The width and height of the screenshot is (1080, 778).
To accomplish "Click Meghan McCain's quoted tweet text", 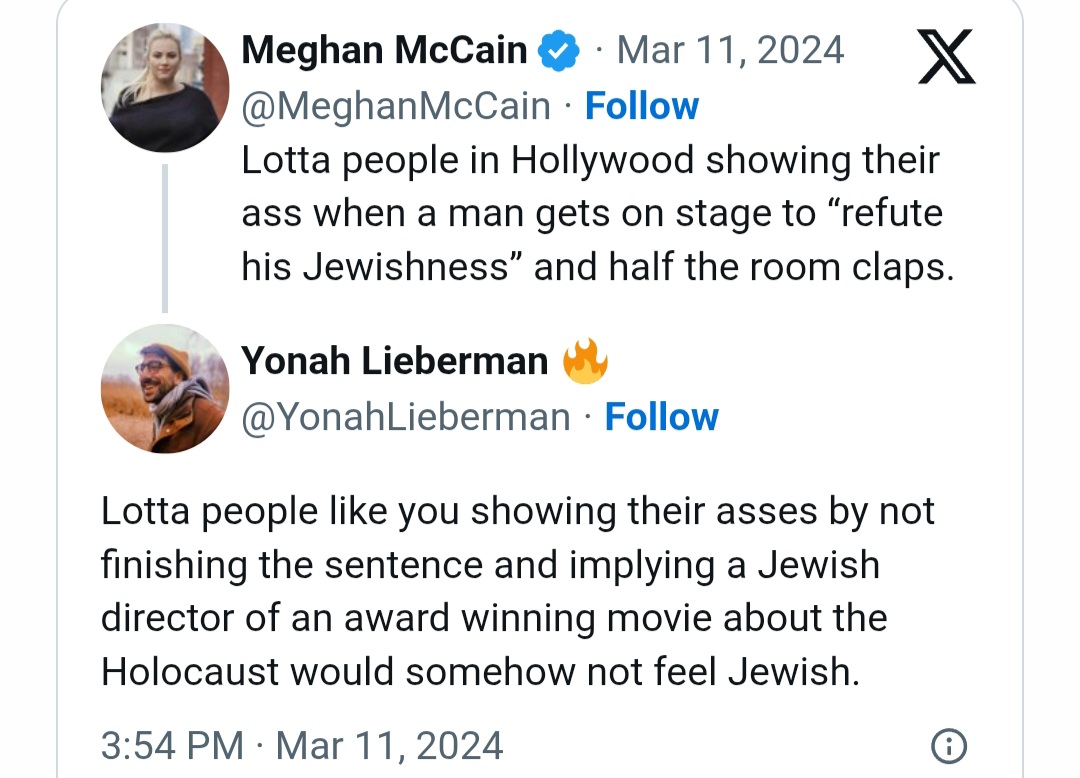I will pos(598,213).
